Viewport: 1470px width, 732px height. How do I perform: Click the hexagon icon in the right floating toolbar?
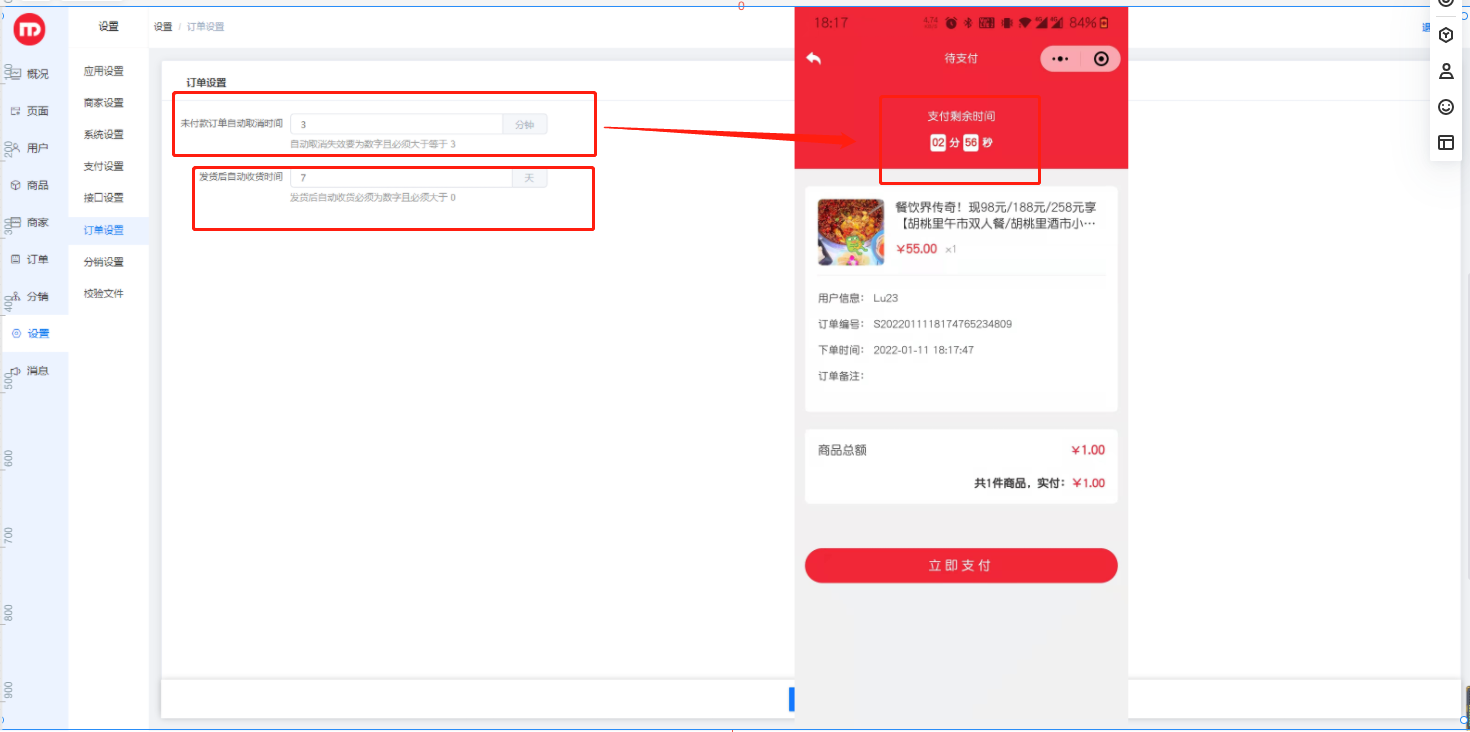pos(1446,35)
